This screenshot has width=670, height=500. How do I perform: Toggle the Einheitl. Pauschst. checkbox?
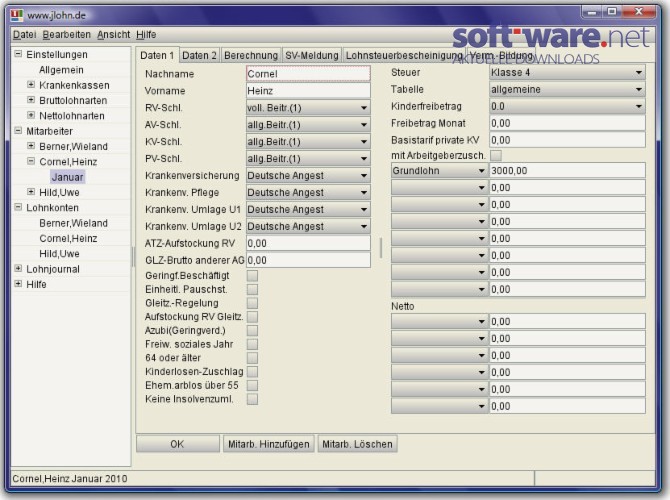(253, 289)
